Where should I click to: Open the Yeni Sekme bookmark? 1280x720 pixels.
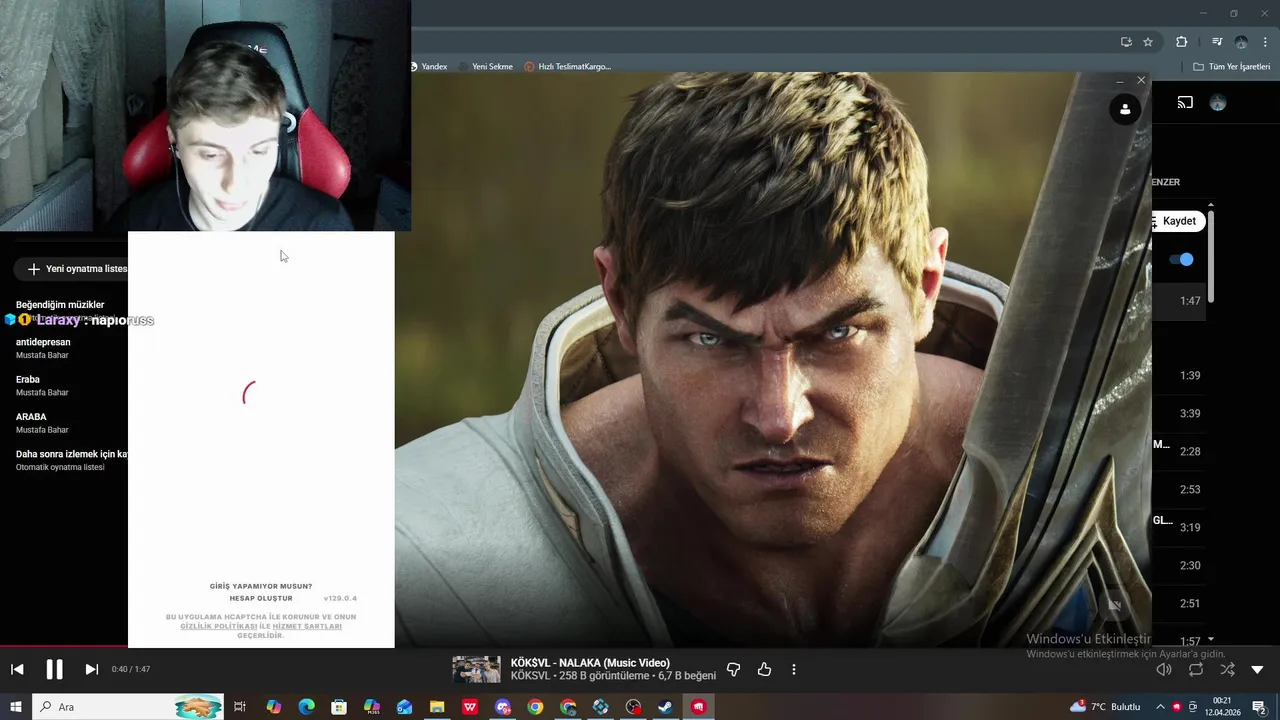click(x=486, y=67)
